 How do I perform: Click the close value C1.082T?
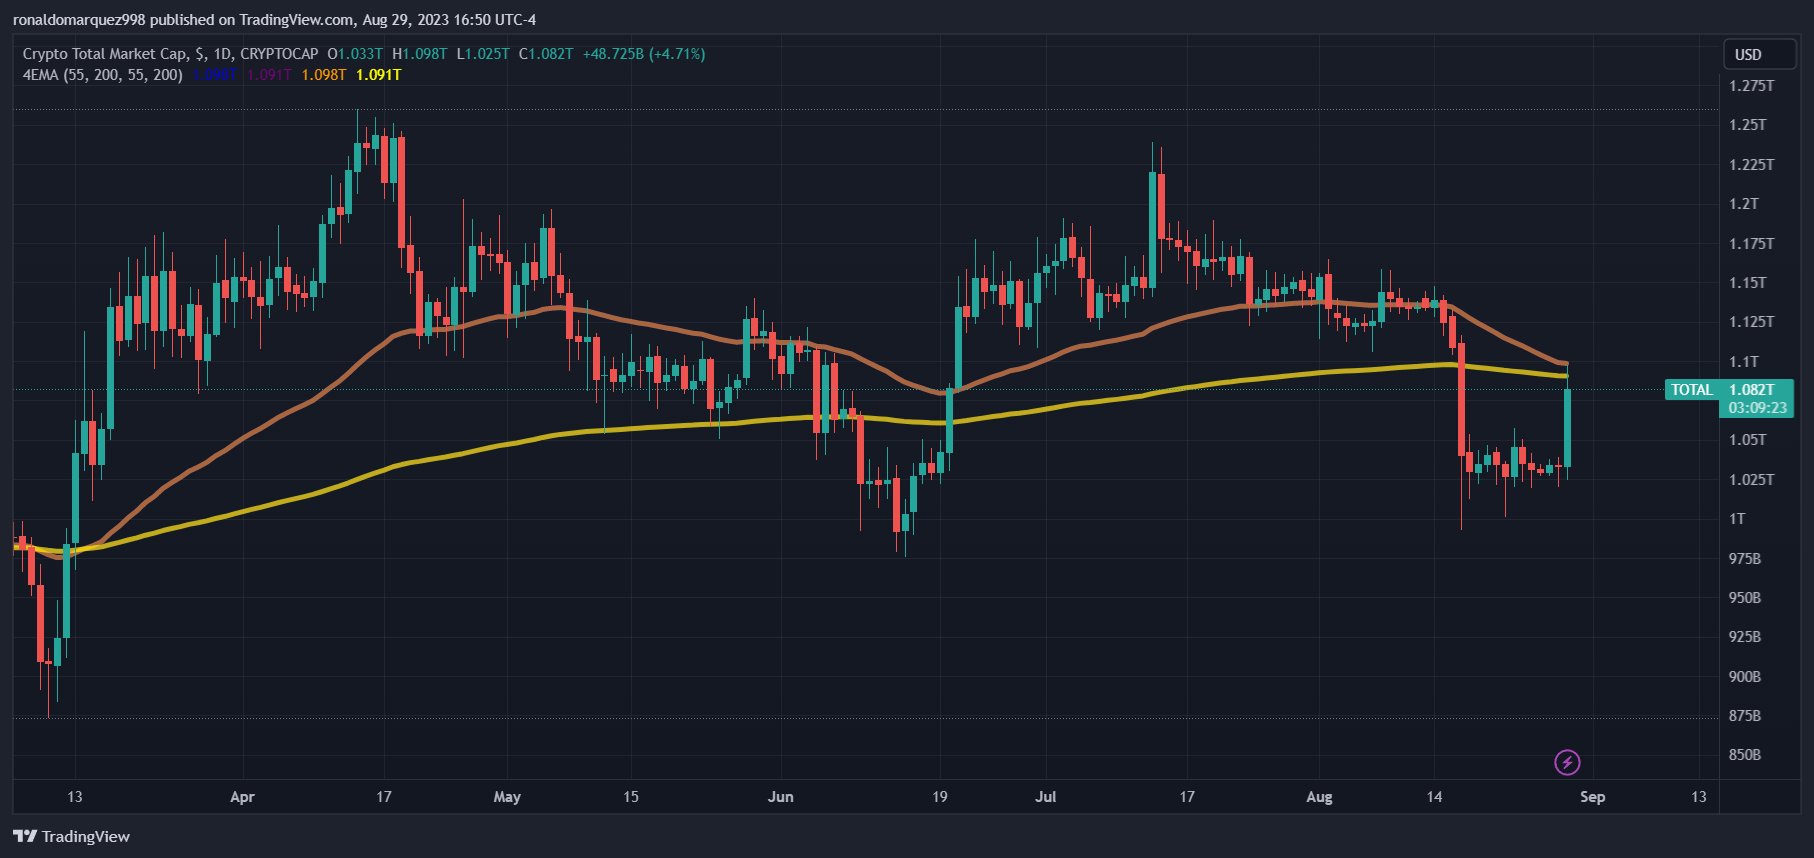546,54
